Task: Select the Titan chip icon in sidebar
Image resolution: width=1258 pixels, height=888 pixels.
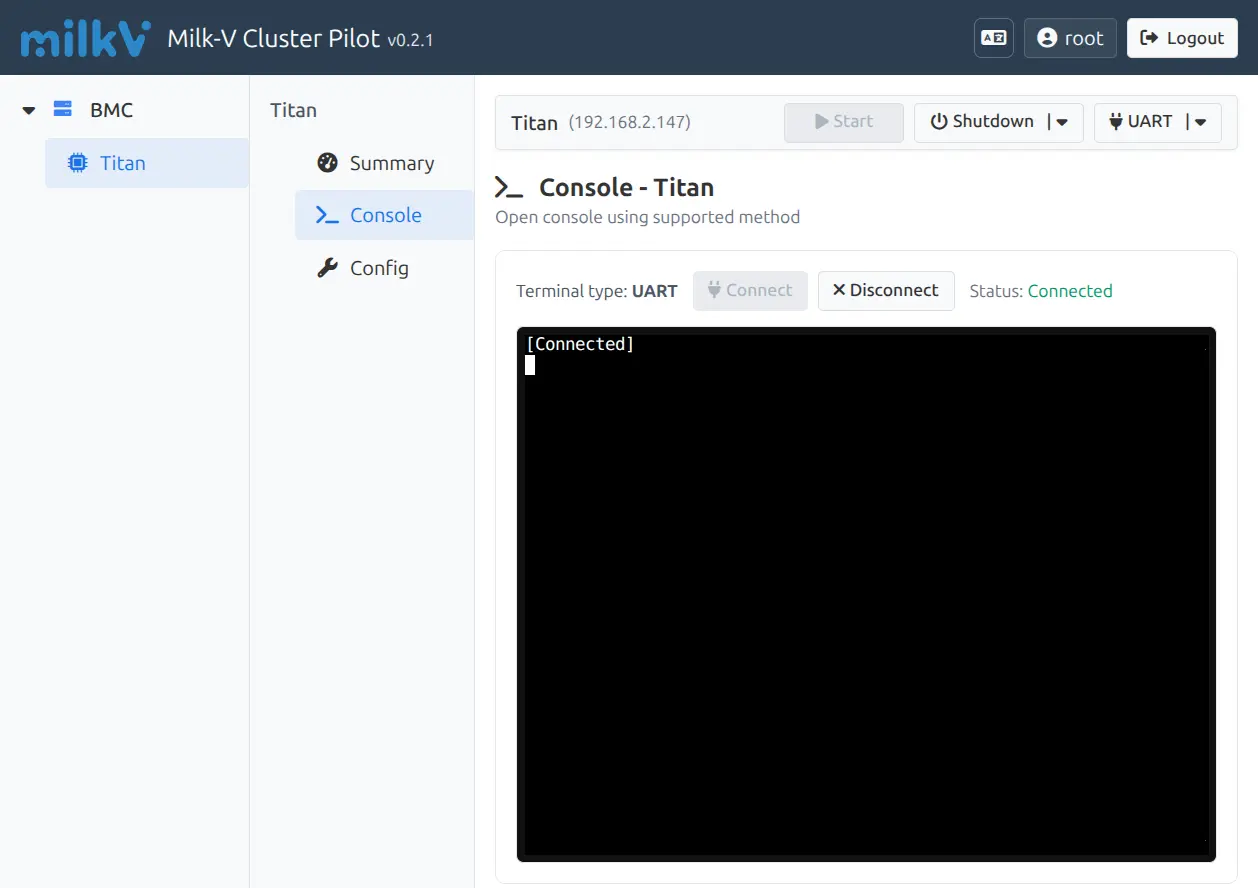Action: coord(77,163)
